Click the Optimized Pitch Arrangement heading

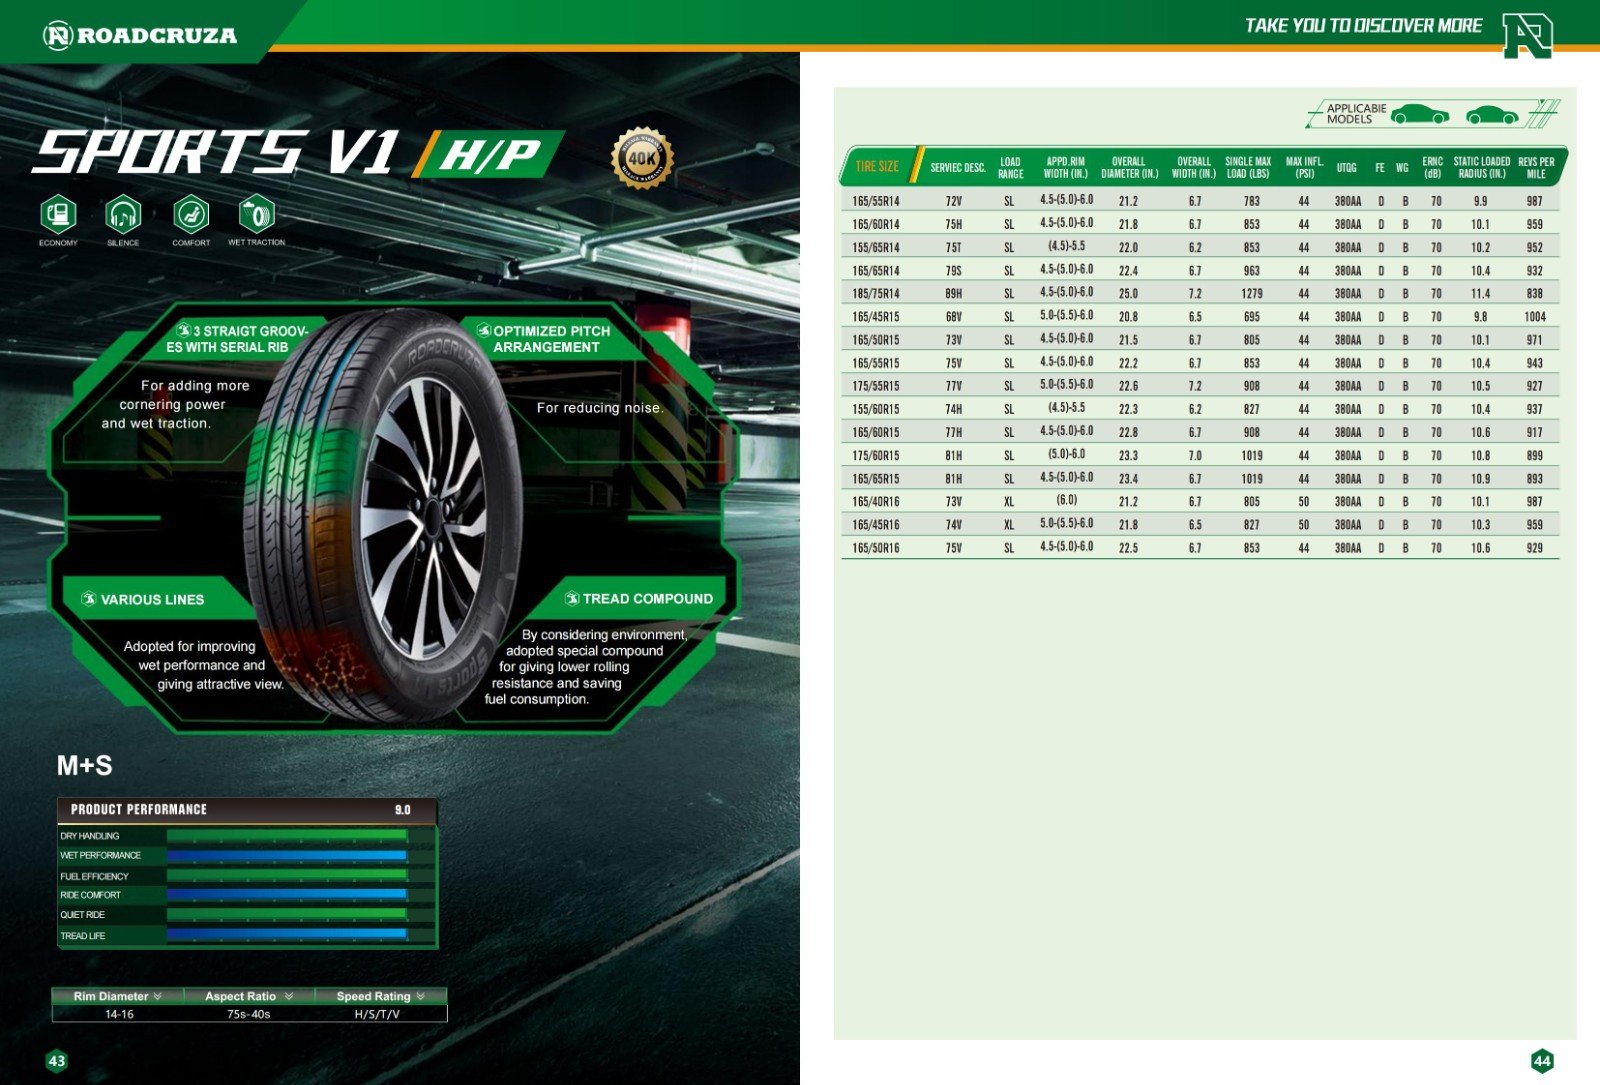551,339
